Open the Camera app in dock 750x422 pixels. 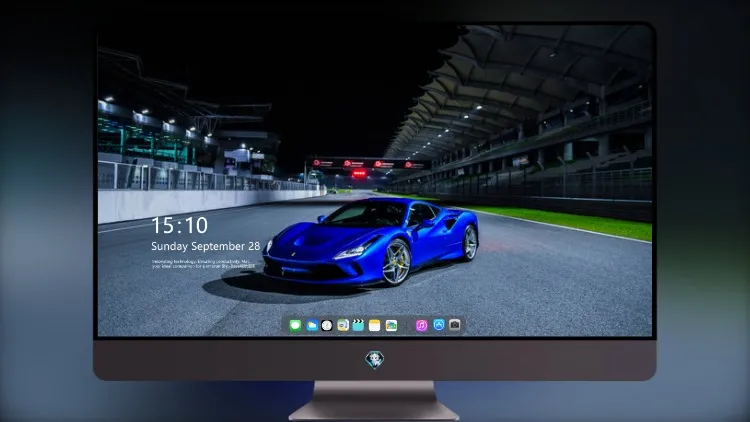[454, 325]
